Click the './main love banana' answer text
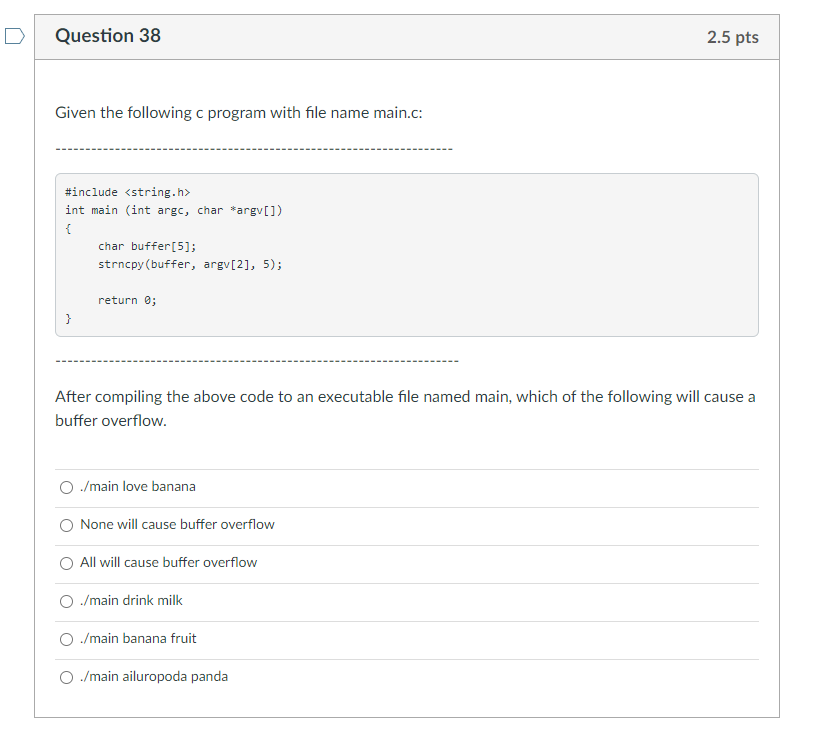Viewport: 825px width, 737px height. click(138, 487)
